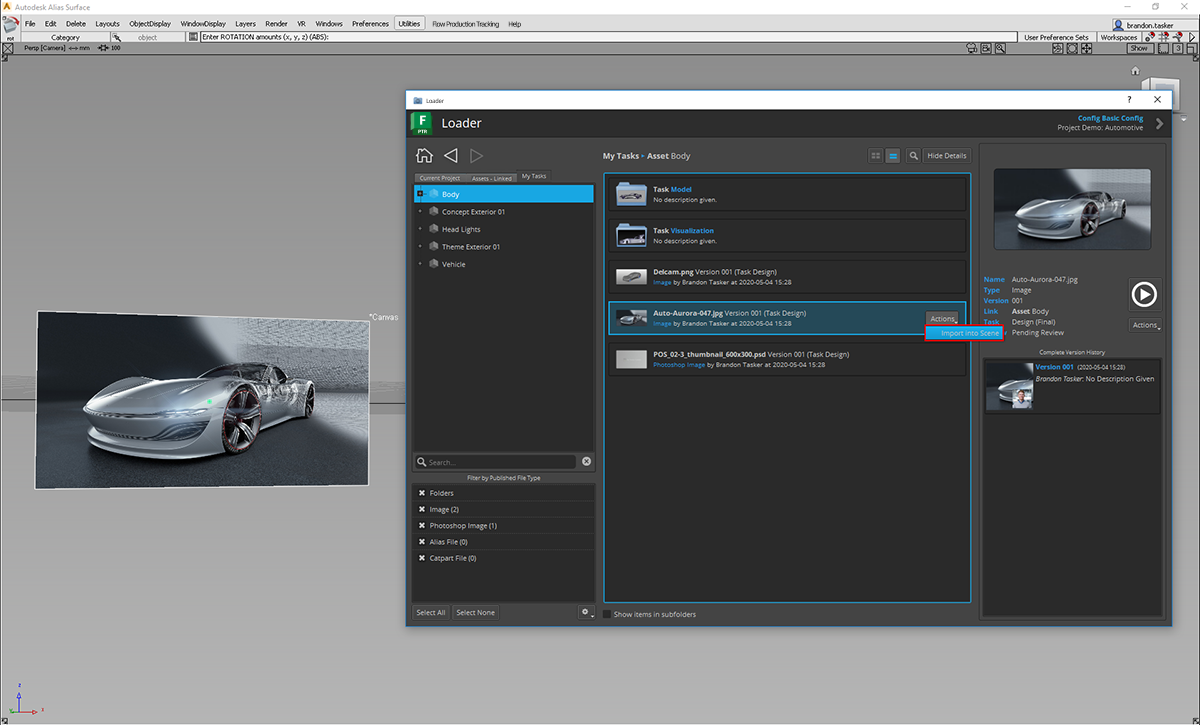This screenshot has height=725, width=1200.
Task: Click the Select None filter button
Action: tap(475, 612)
